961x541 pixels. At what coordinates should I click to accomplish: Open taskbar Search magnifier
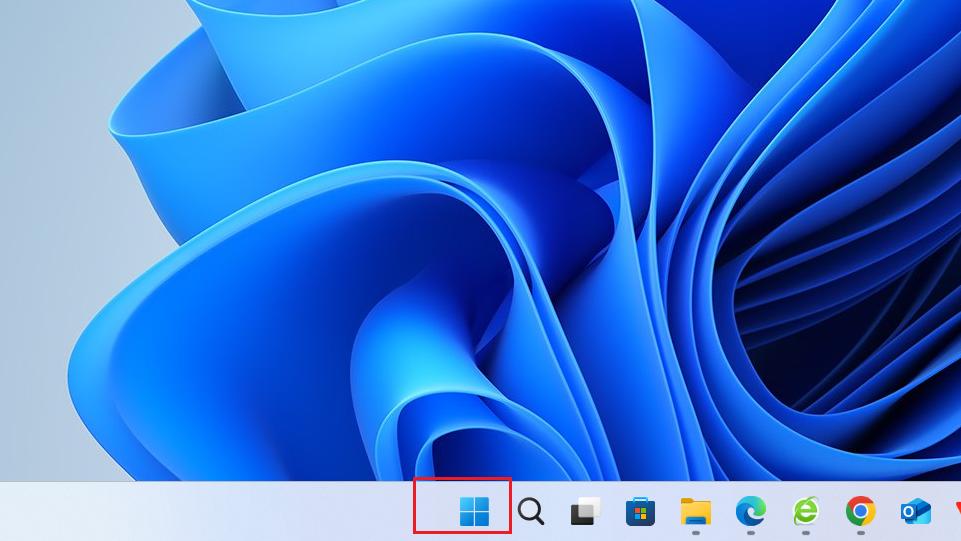coord(531,511)
